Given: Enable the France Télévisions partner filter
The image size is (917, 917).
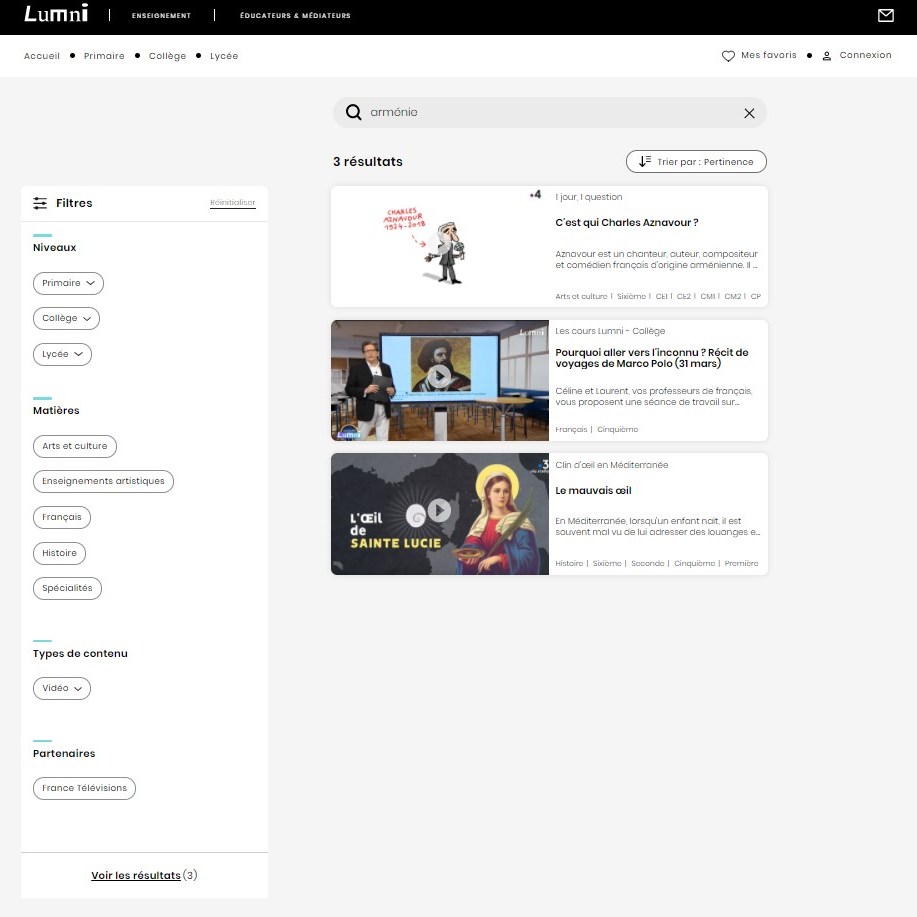Looking at the screenshot, I should click(84, 788).
